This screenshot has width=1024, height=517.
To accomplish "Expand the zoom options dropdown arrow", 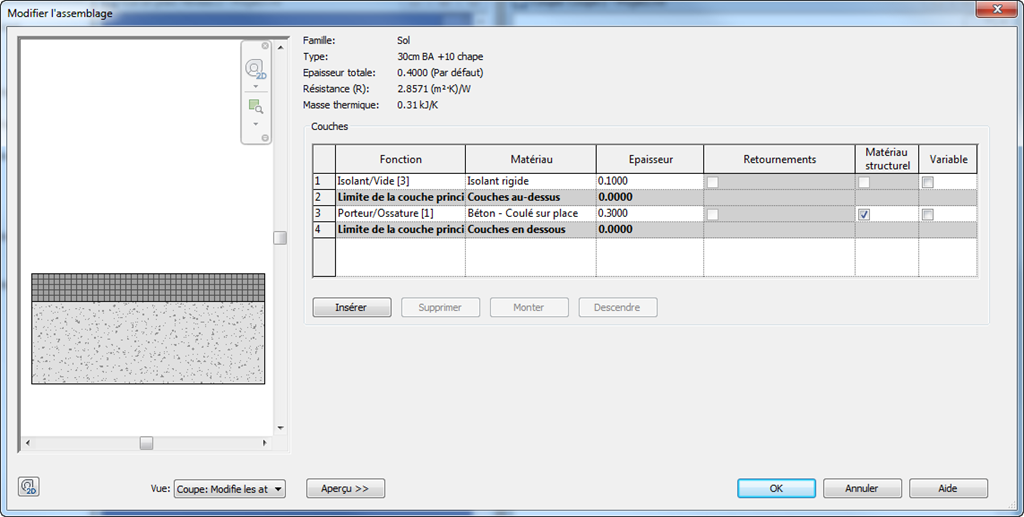I will pos(255,123).
